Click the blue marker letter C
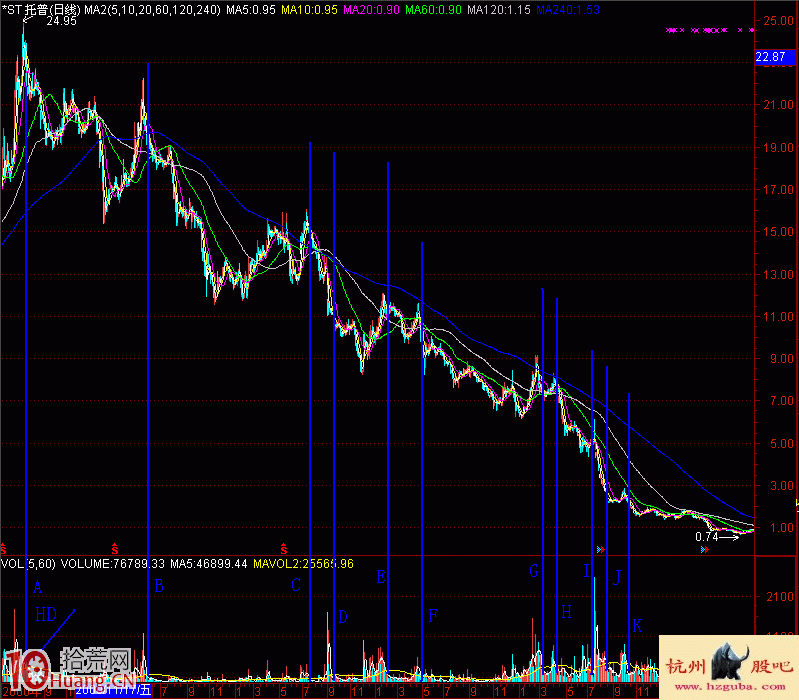The width and height of the screenshot is (799, 700). (x=296, y=586)
